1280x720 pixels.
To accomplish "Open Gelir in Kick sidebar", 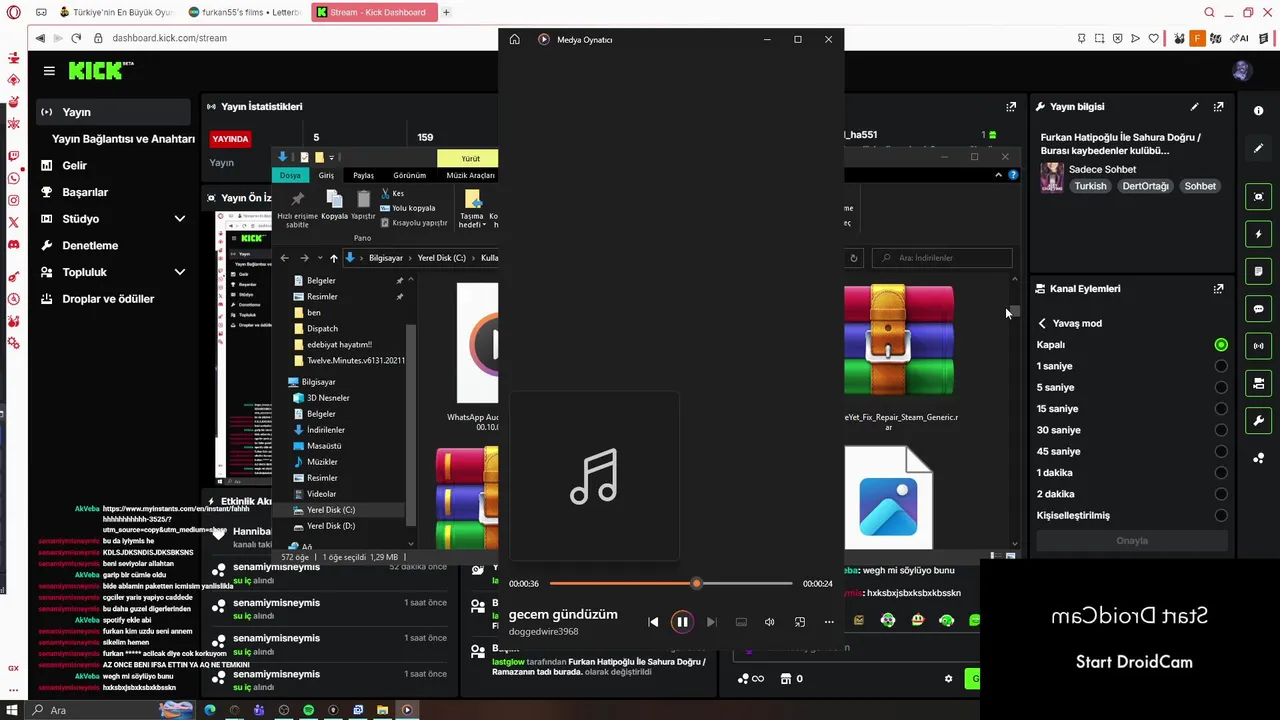I will point(75,165).
